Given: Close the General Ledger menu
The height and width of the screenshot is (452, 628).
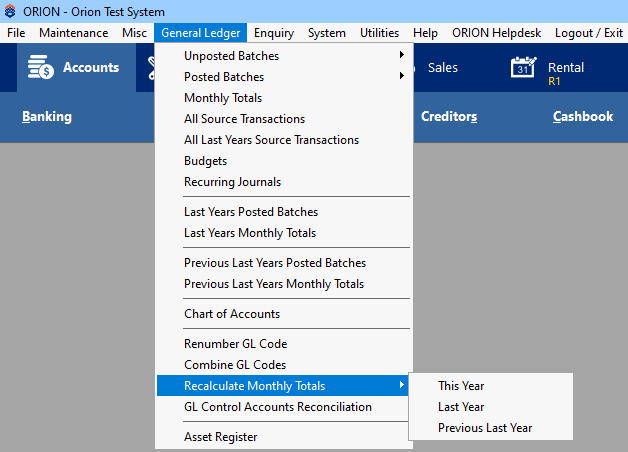Looking at the screenshot, I should pyautogui.click(x=201, y=33).
